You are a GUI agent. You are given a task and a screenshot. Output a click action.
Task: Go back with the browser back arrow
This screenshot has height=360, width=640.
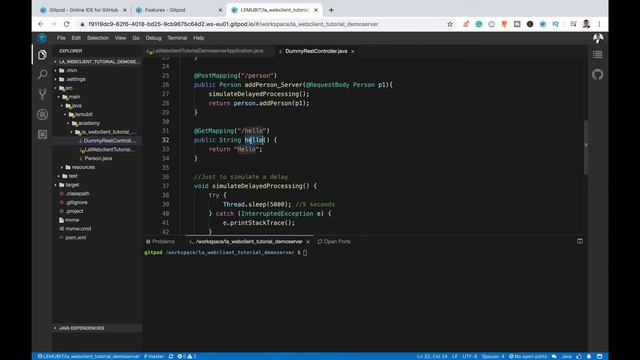click(x=41, y=24)
